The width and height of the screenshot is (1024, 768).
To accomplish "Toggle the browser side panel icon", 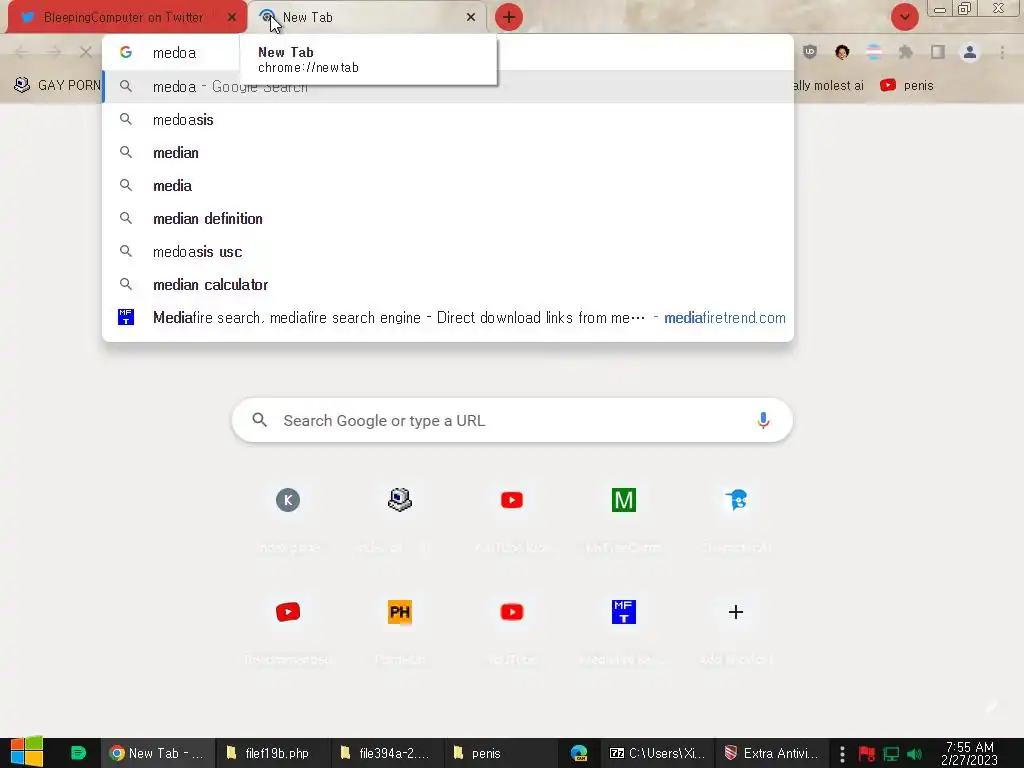I will click(x=938, y=52).
